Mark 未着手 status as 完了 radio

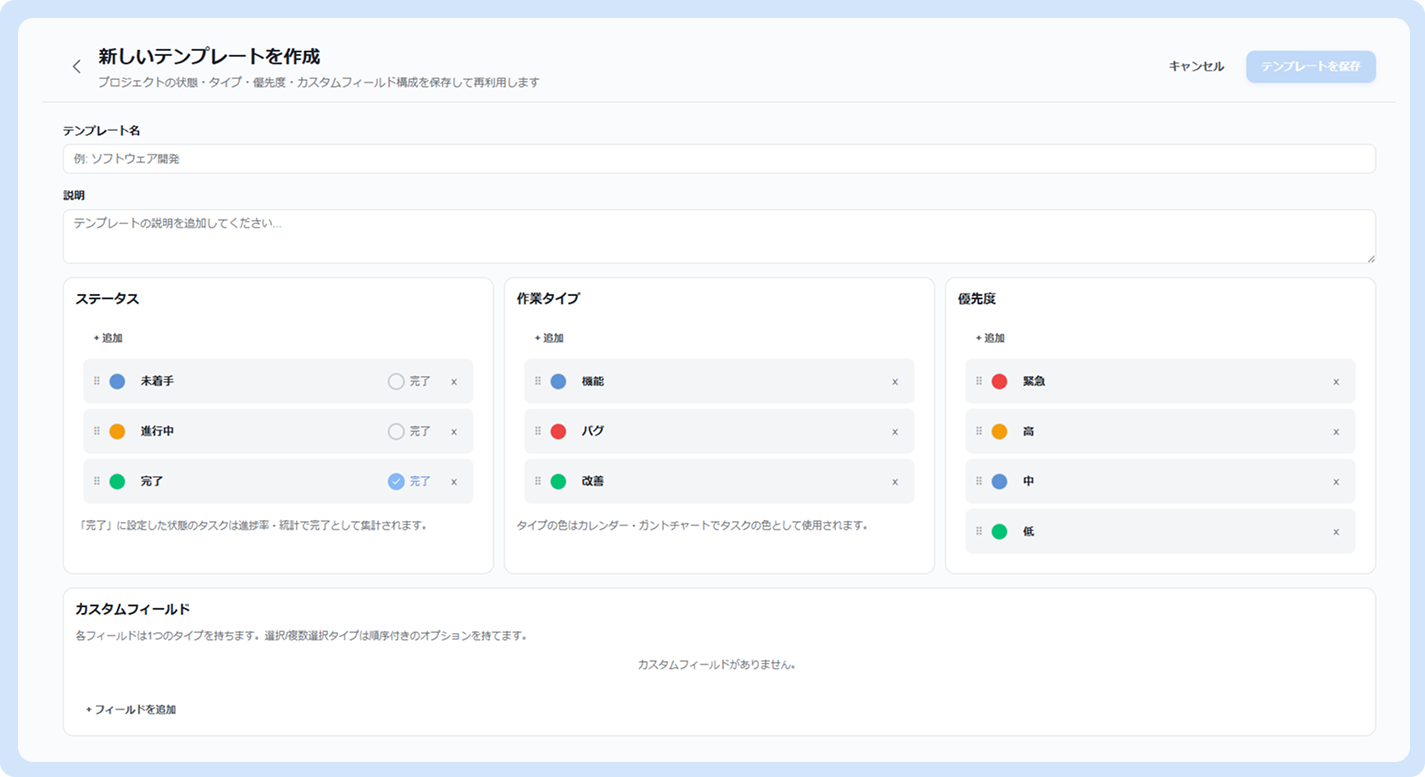pos(396,381)
